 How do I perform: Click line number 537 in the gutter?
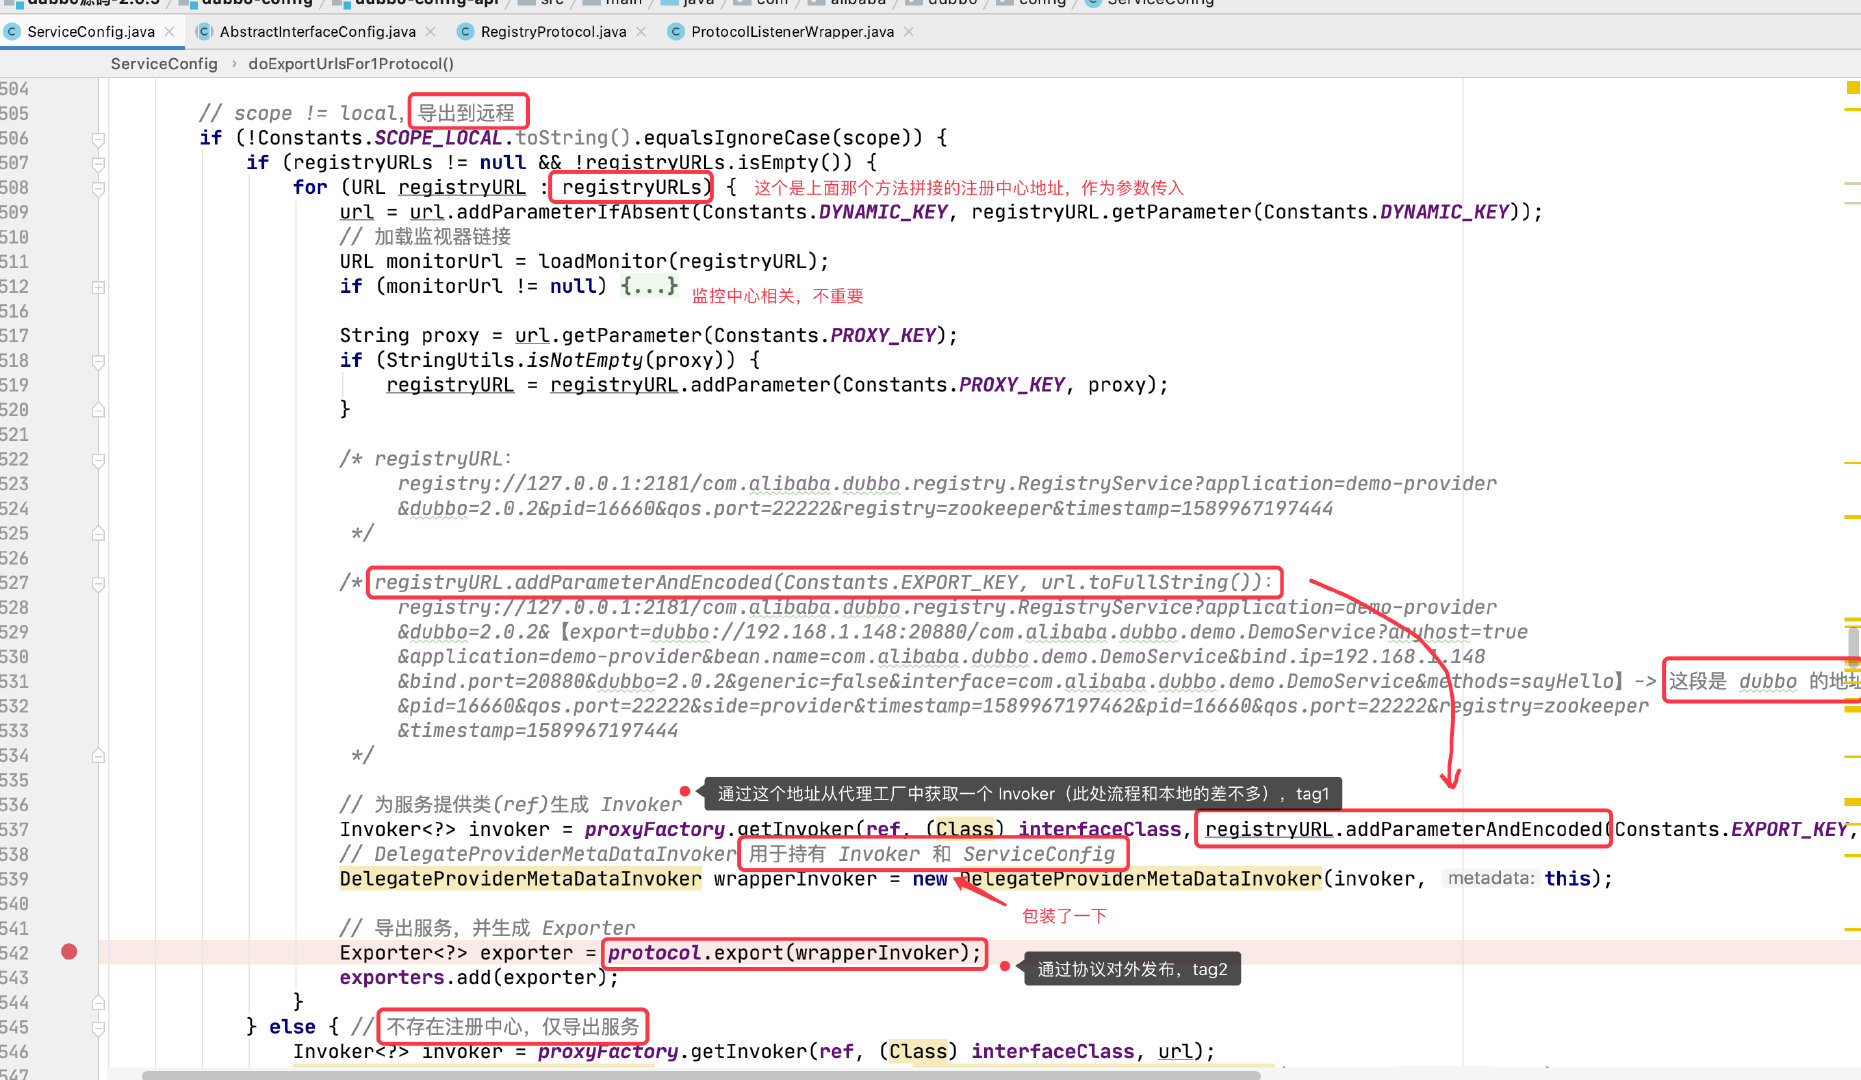(x=15, y=830)
